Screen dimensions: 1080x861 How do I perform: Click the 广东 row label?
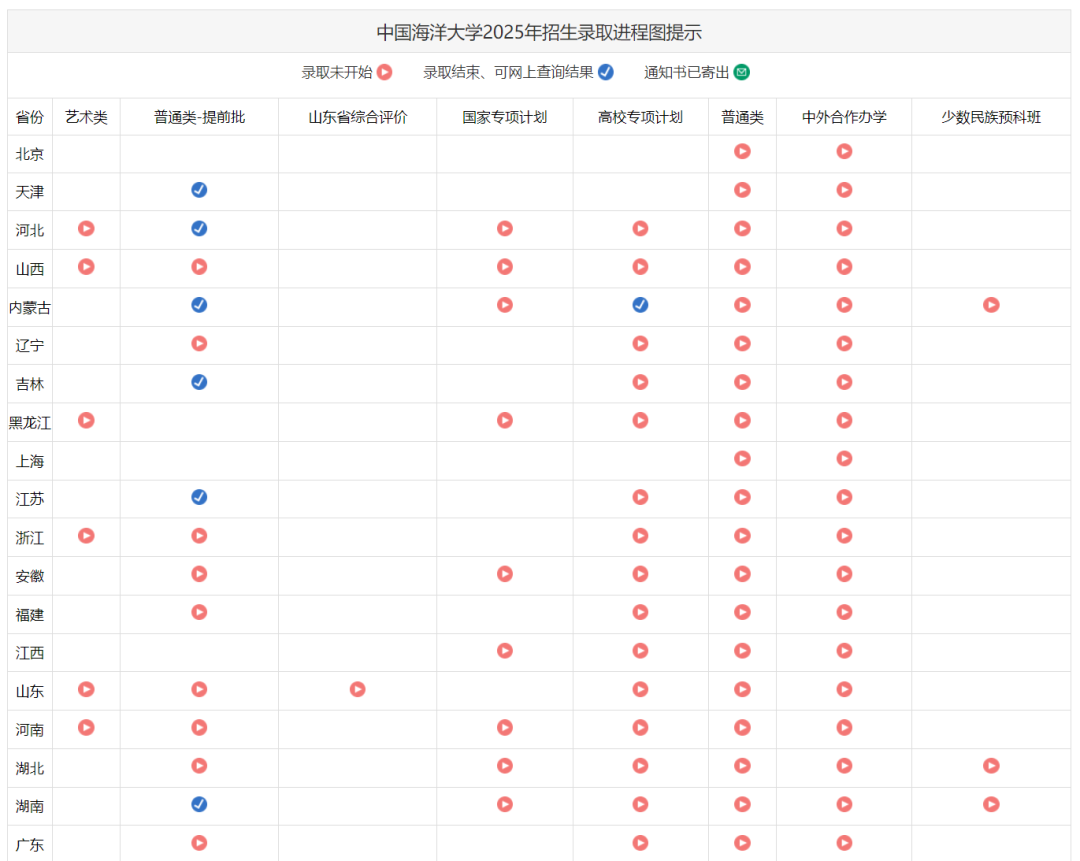(30, 845)
